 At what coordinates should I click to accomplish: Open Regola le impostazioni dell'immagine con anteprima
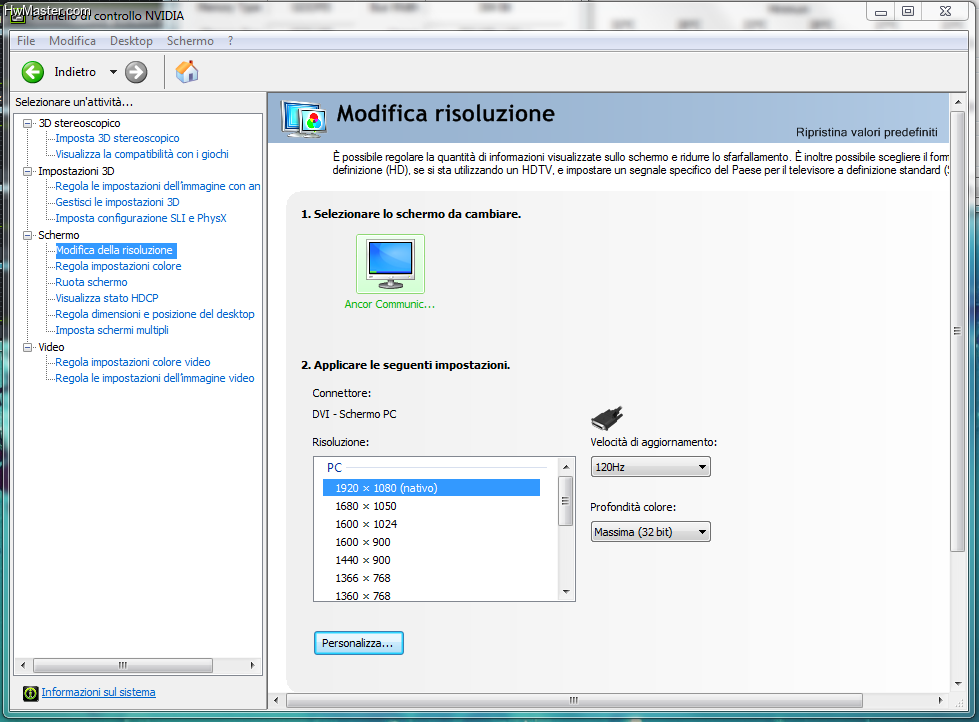157,186
